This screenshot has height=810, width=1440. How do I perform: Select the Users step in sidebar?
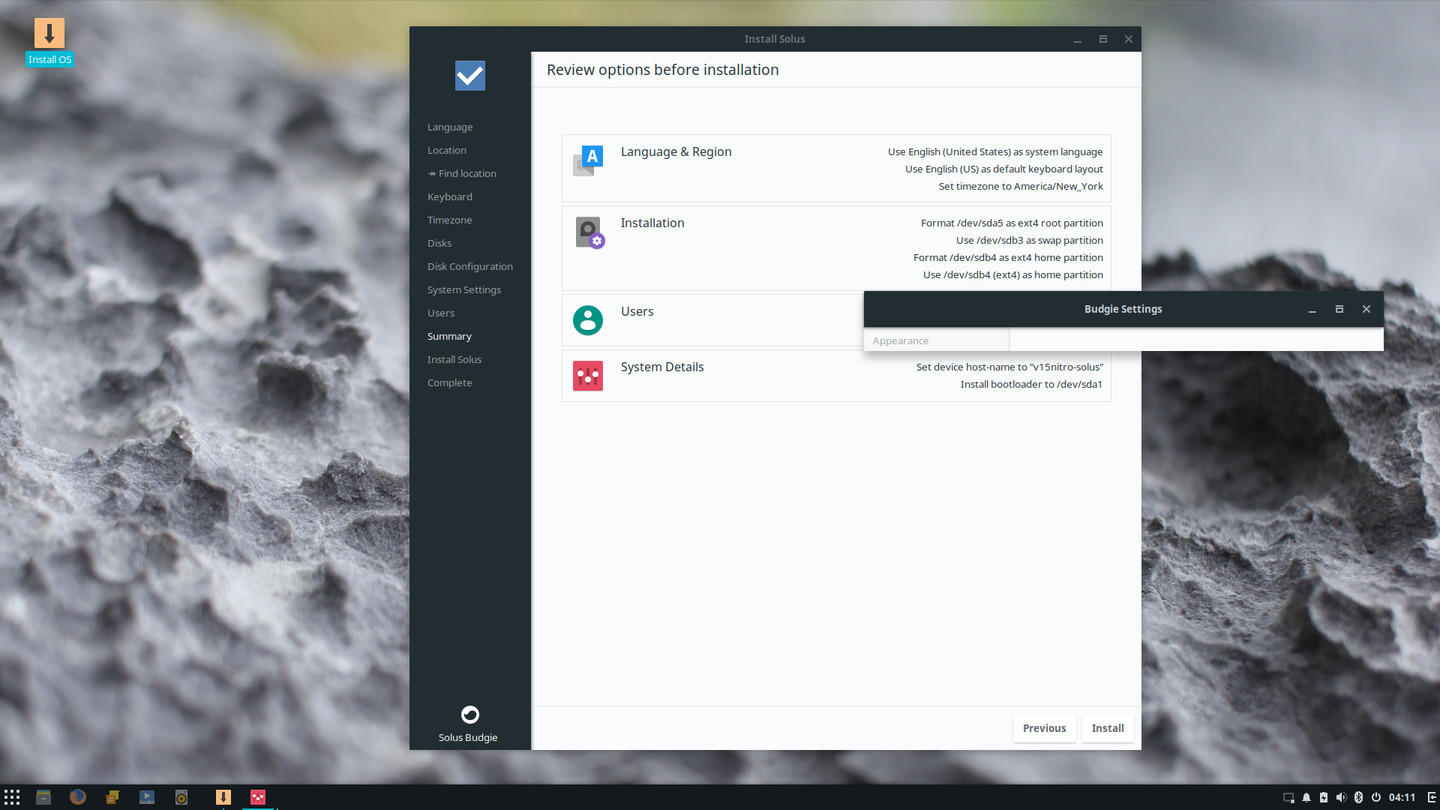click(x=441, y=313)
